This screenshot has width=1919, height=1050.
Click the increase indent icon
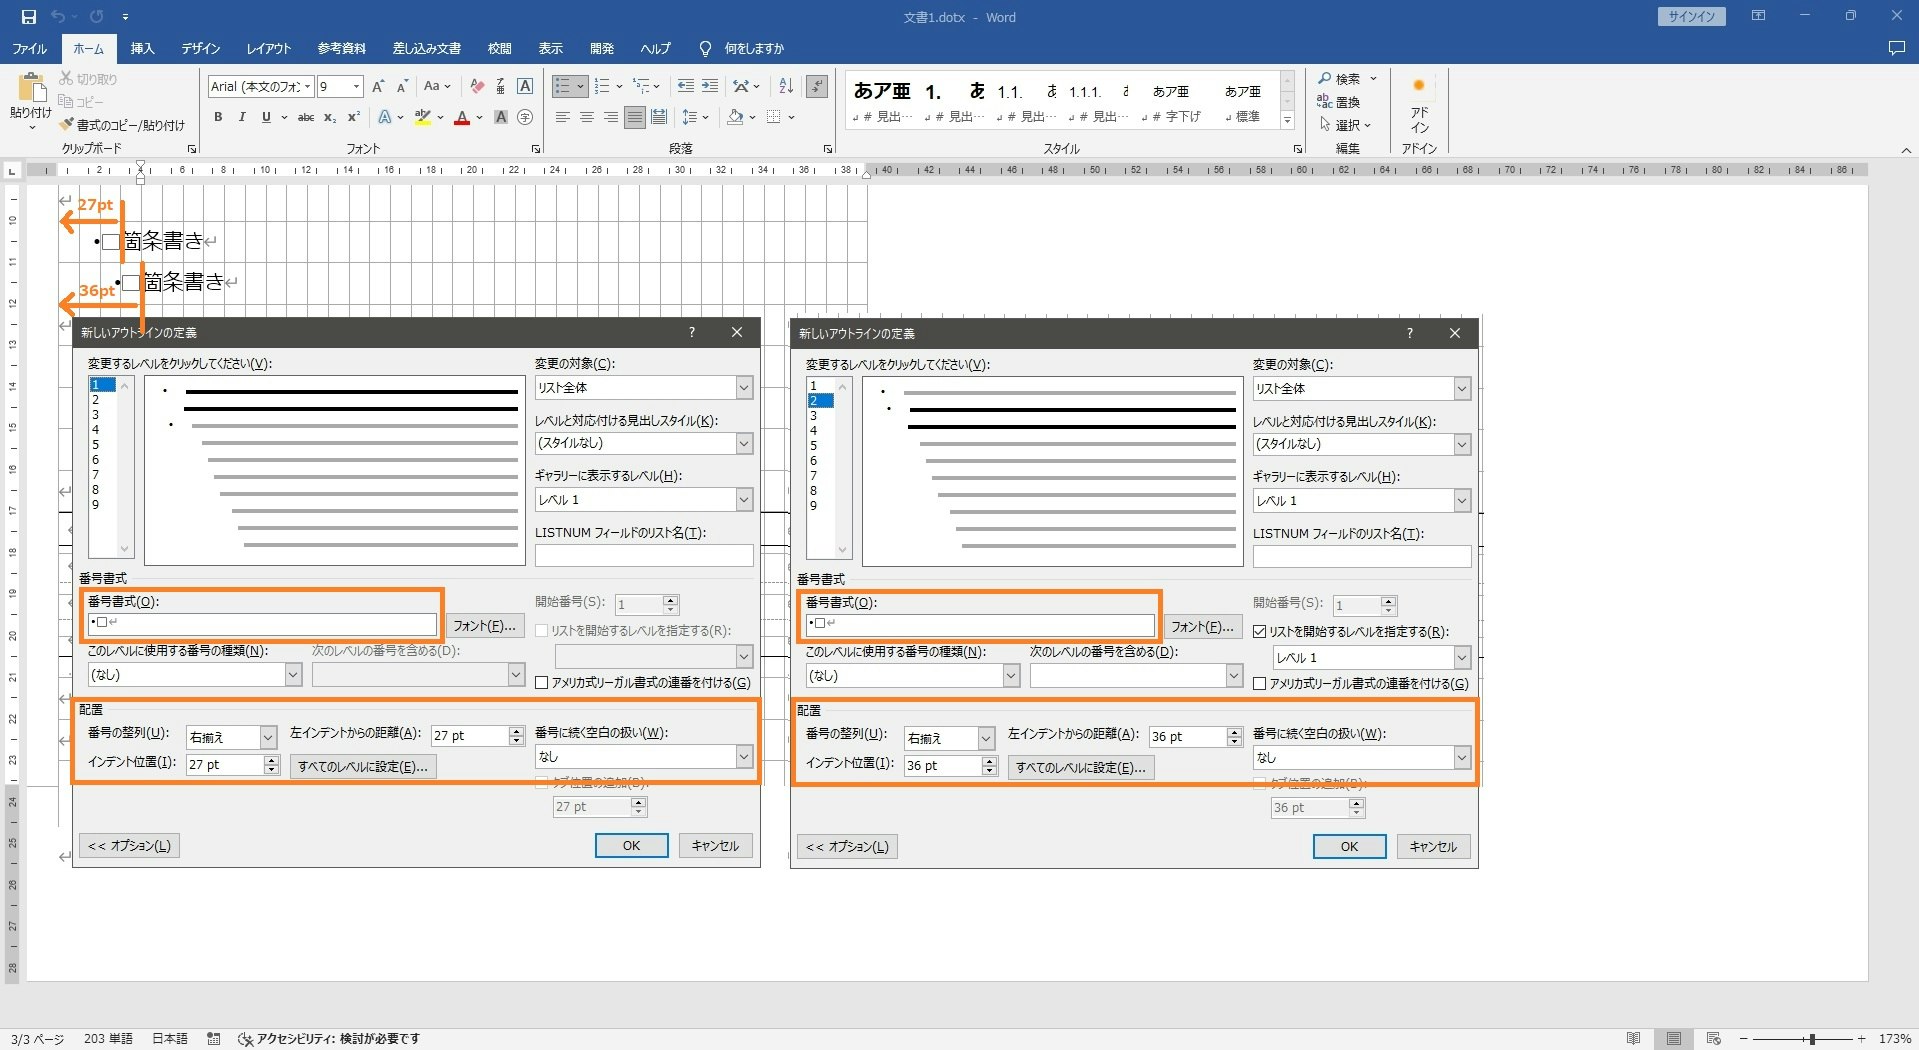coord(710,86)
